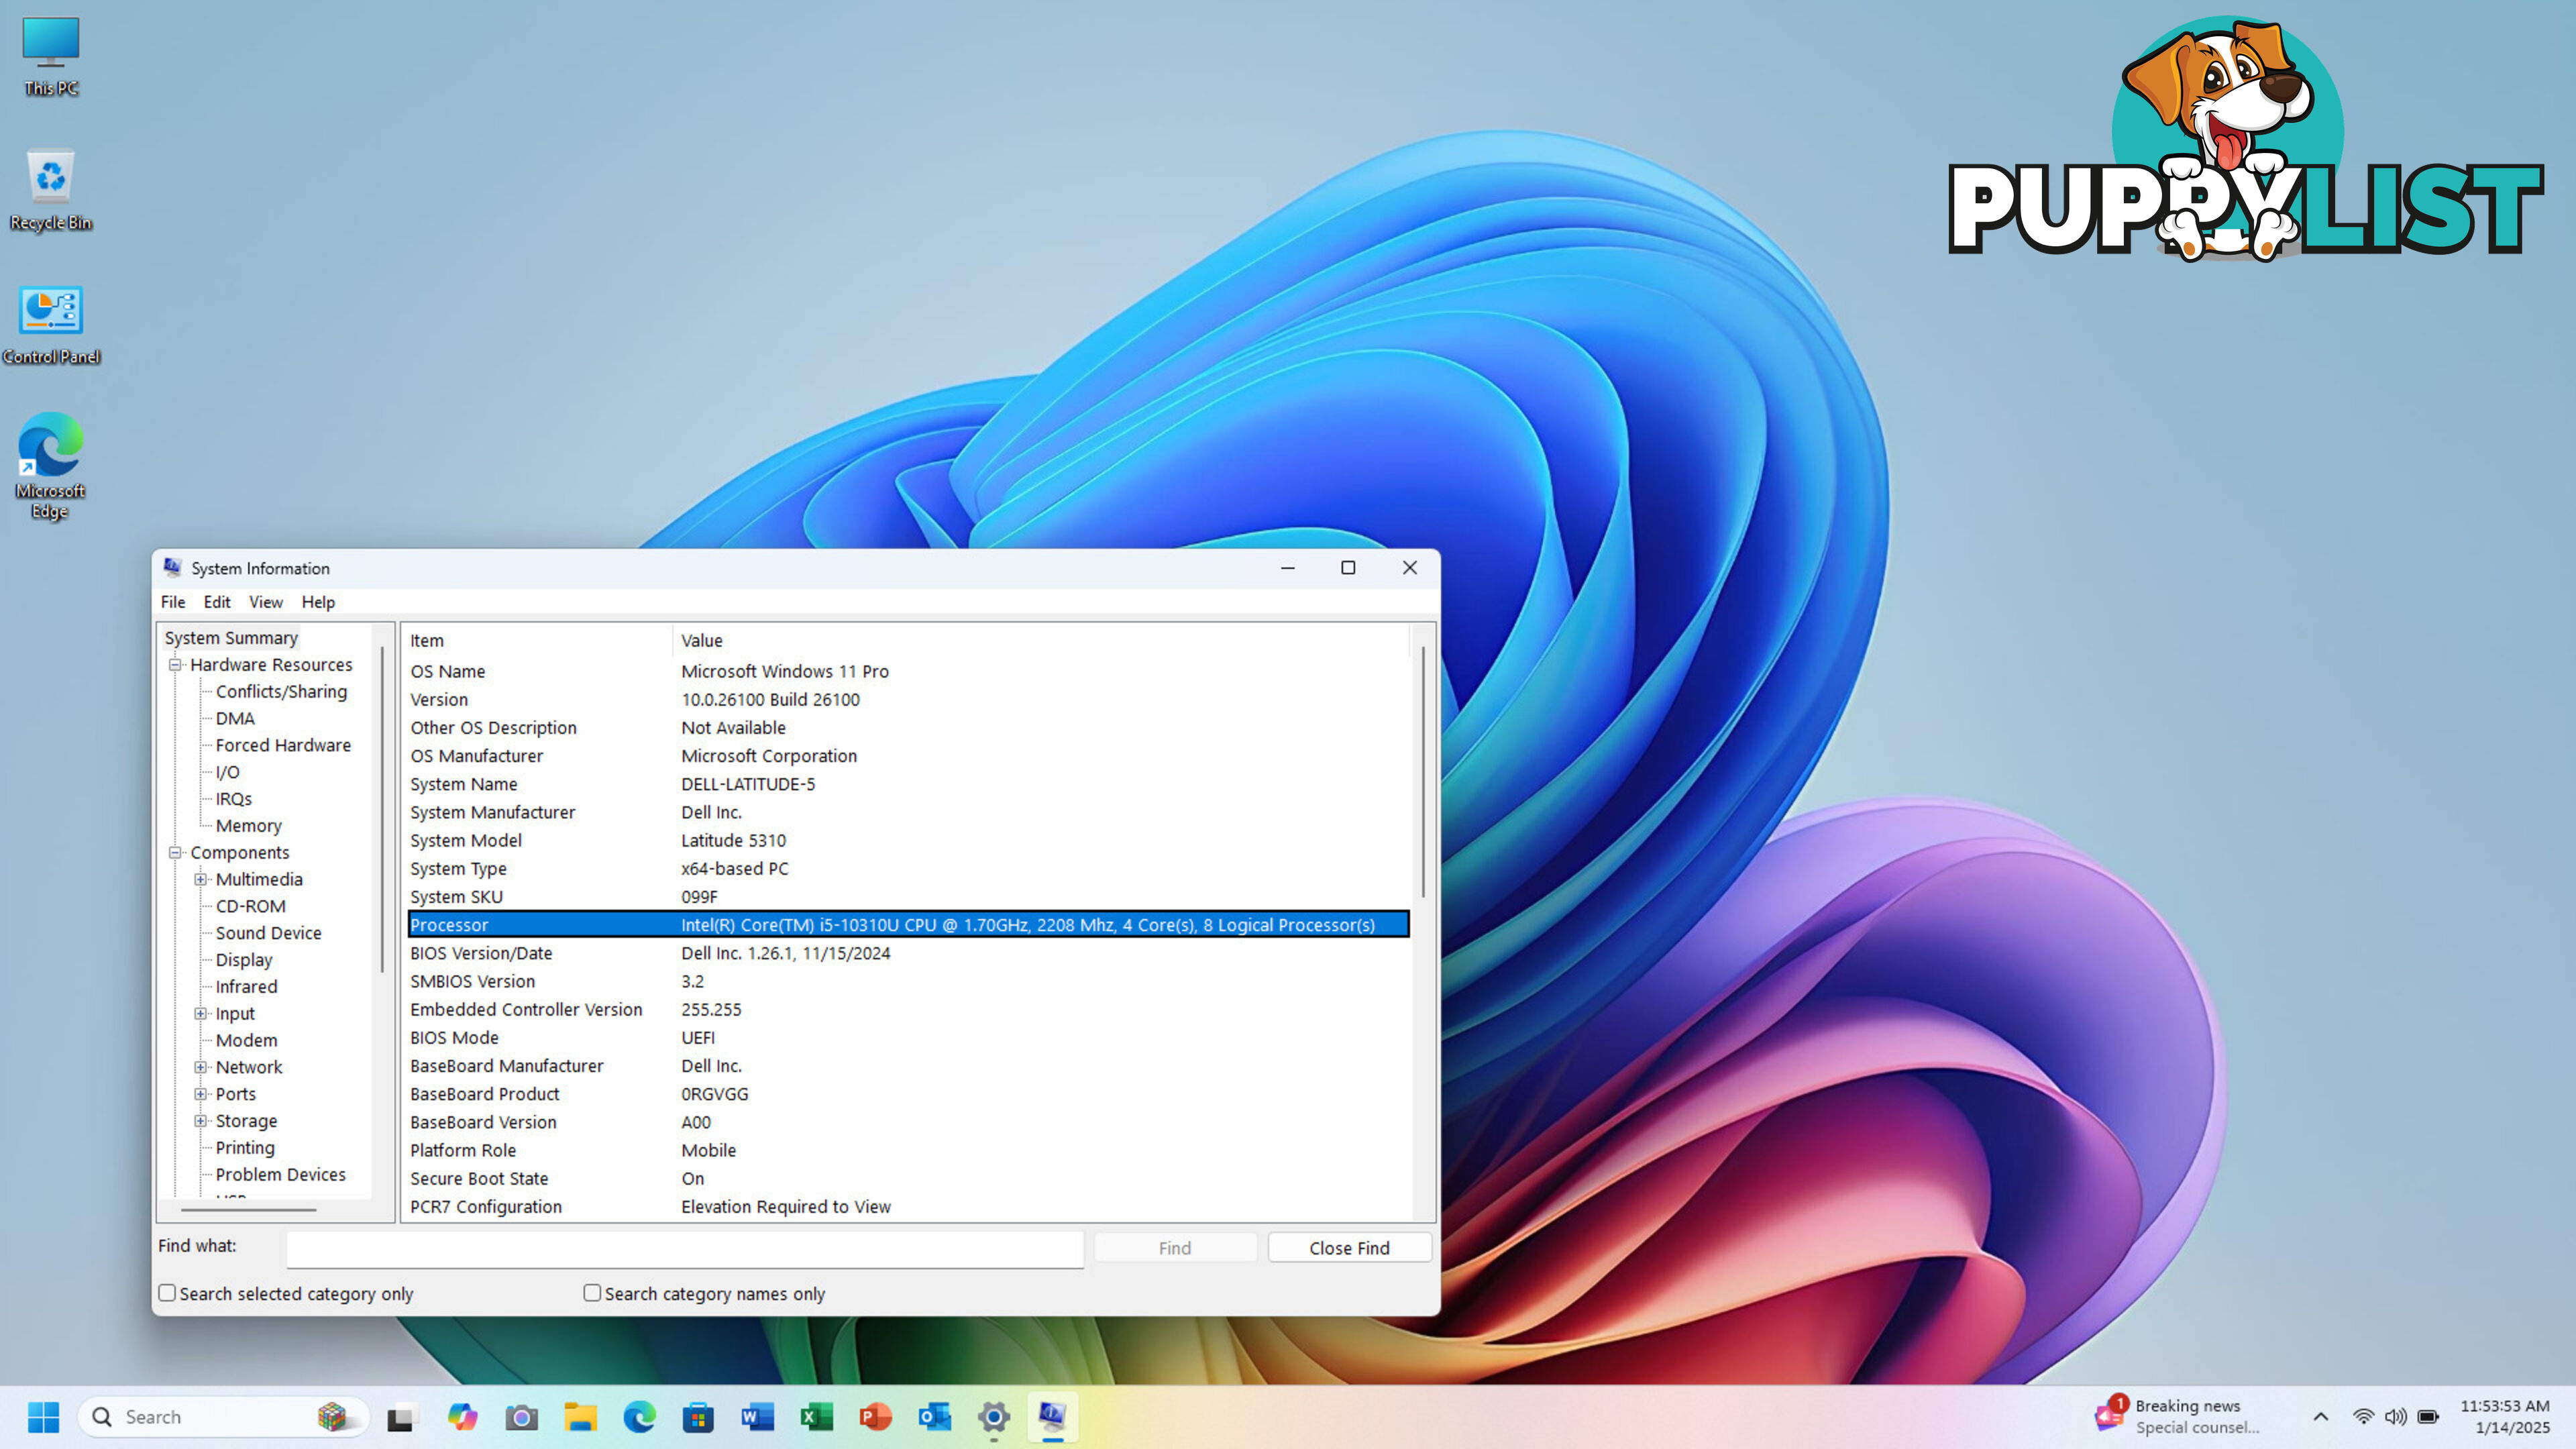Click tree pane vertical scrollbar
The width and height of the screenshot is (2576, 1449).
(382, 808)
